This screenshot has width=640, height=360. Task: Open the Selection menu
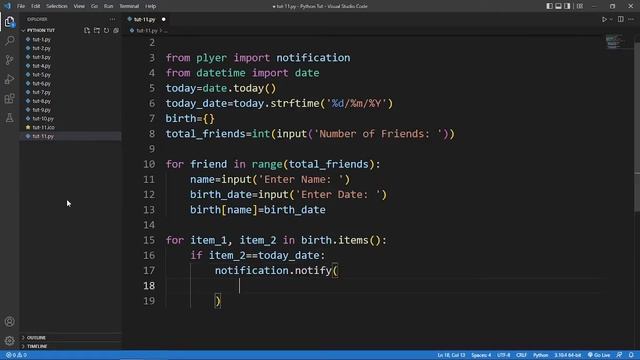pyautogui.click(x=57, y=6)
